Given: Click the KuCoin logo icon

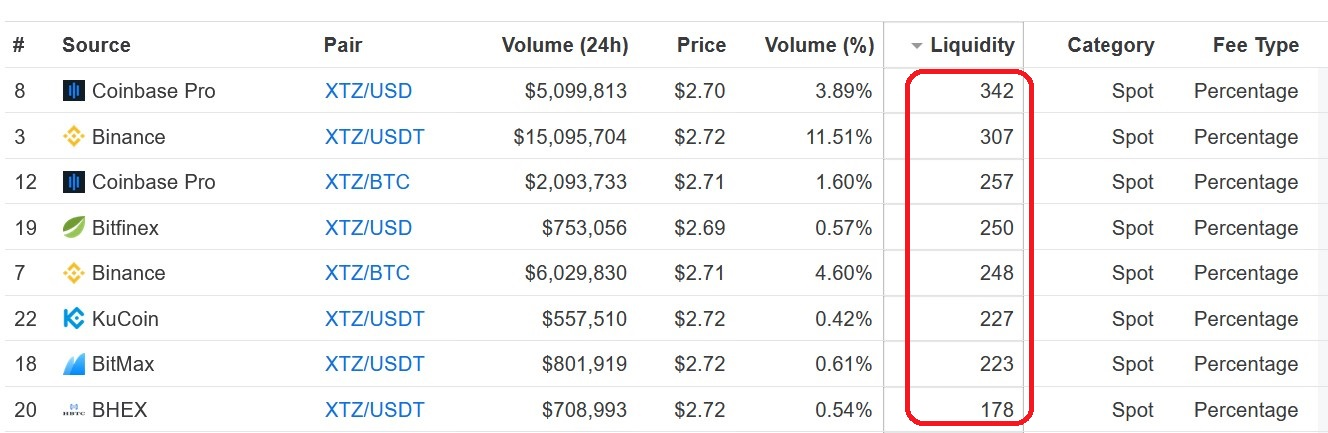Looking at the screenshot, I should 73,319.
